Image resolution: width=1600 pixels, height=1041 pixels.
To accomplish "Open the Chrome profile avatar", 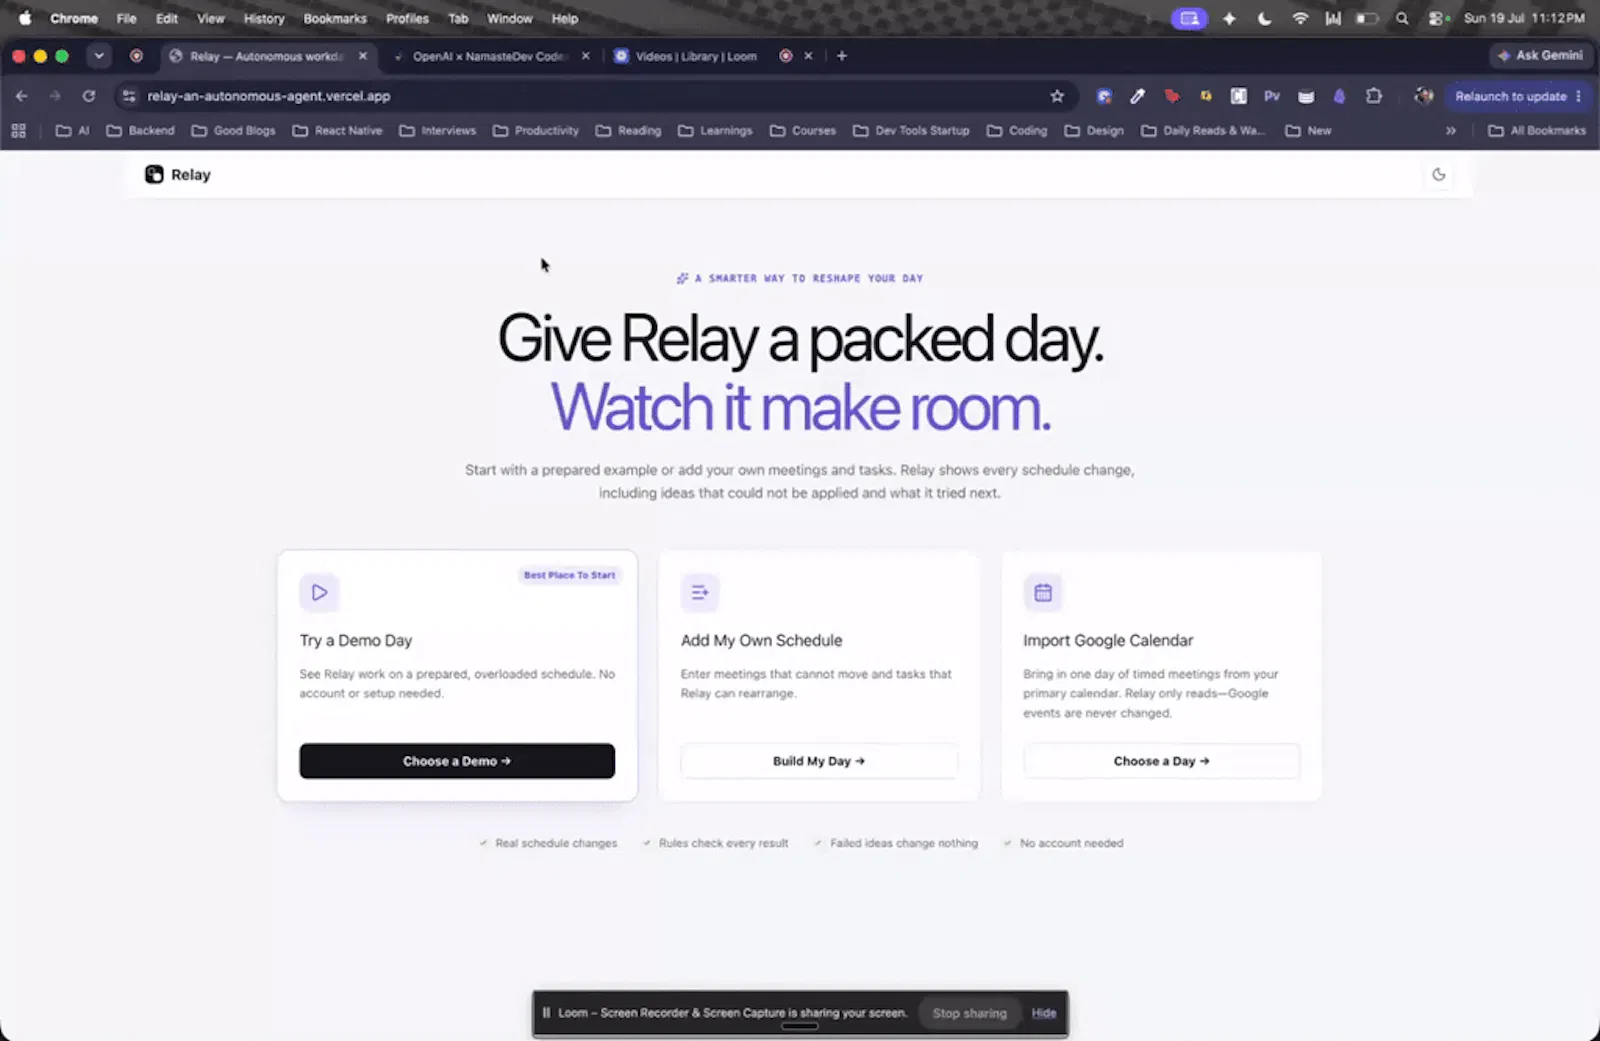I will coord(1423,96).
